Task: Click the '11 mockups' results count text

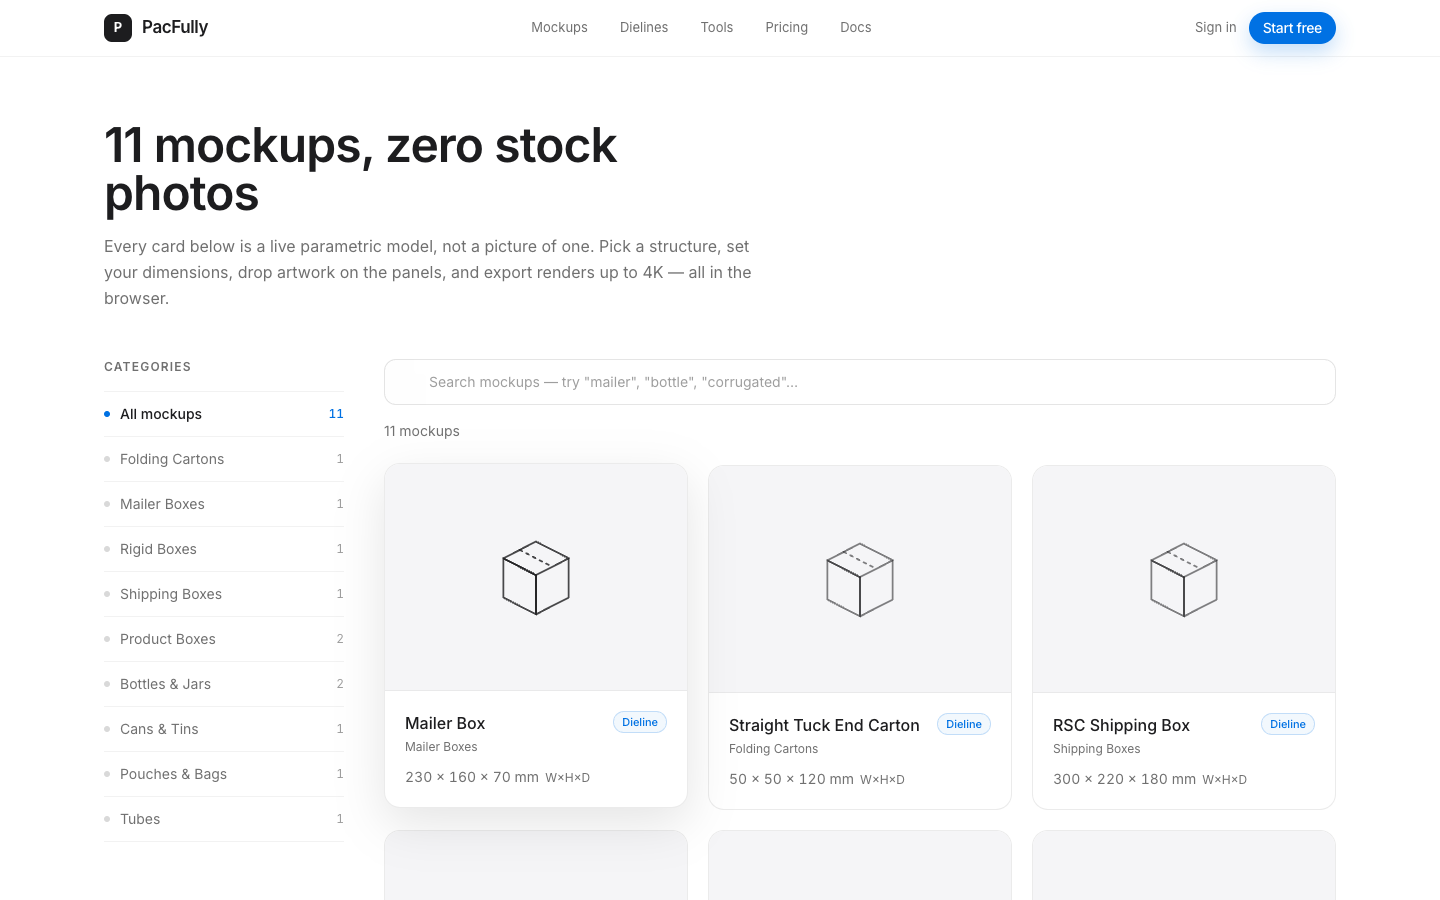Action: tap(422, 431)
